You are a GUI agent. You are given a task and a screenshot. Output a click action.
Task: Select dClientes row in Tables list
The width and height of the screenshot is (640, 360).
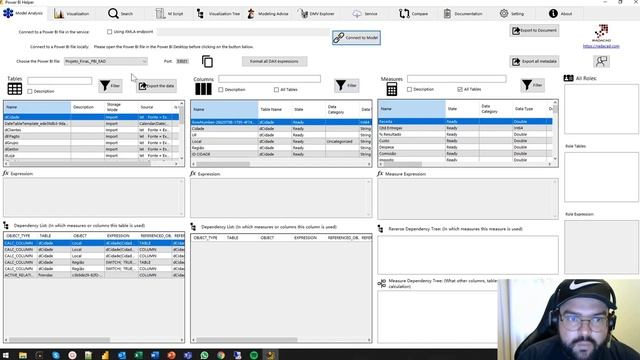[x=91, y=130]
